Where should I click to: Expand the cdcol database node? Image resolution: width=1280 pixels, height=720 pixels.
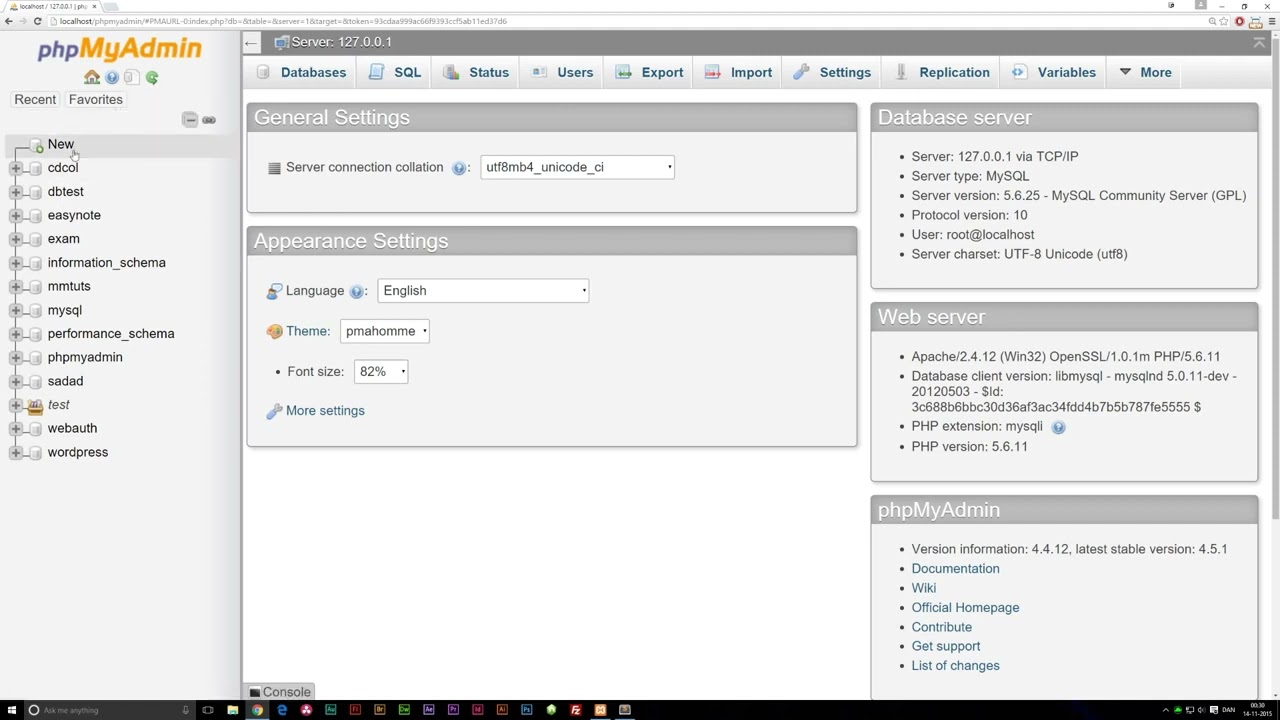15,168
